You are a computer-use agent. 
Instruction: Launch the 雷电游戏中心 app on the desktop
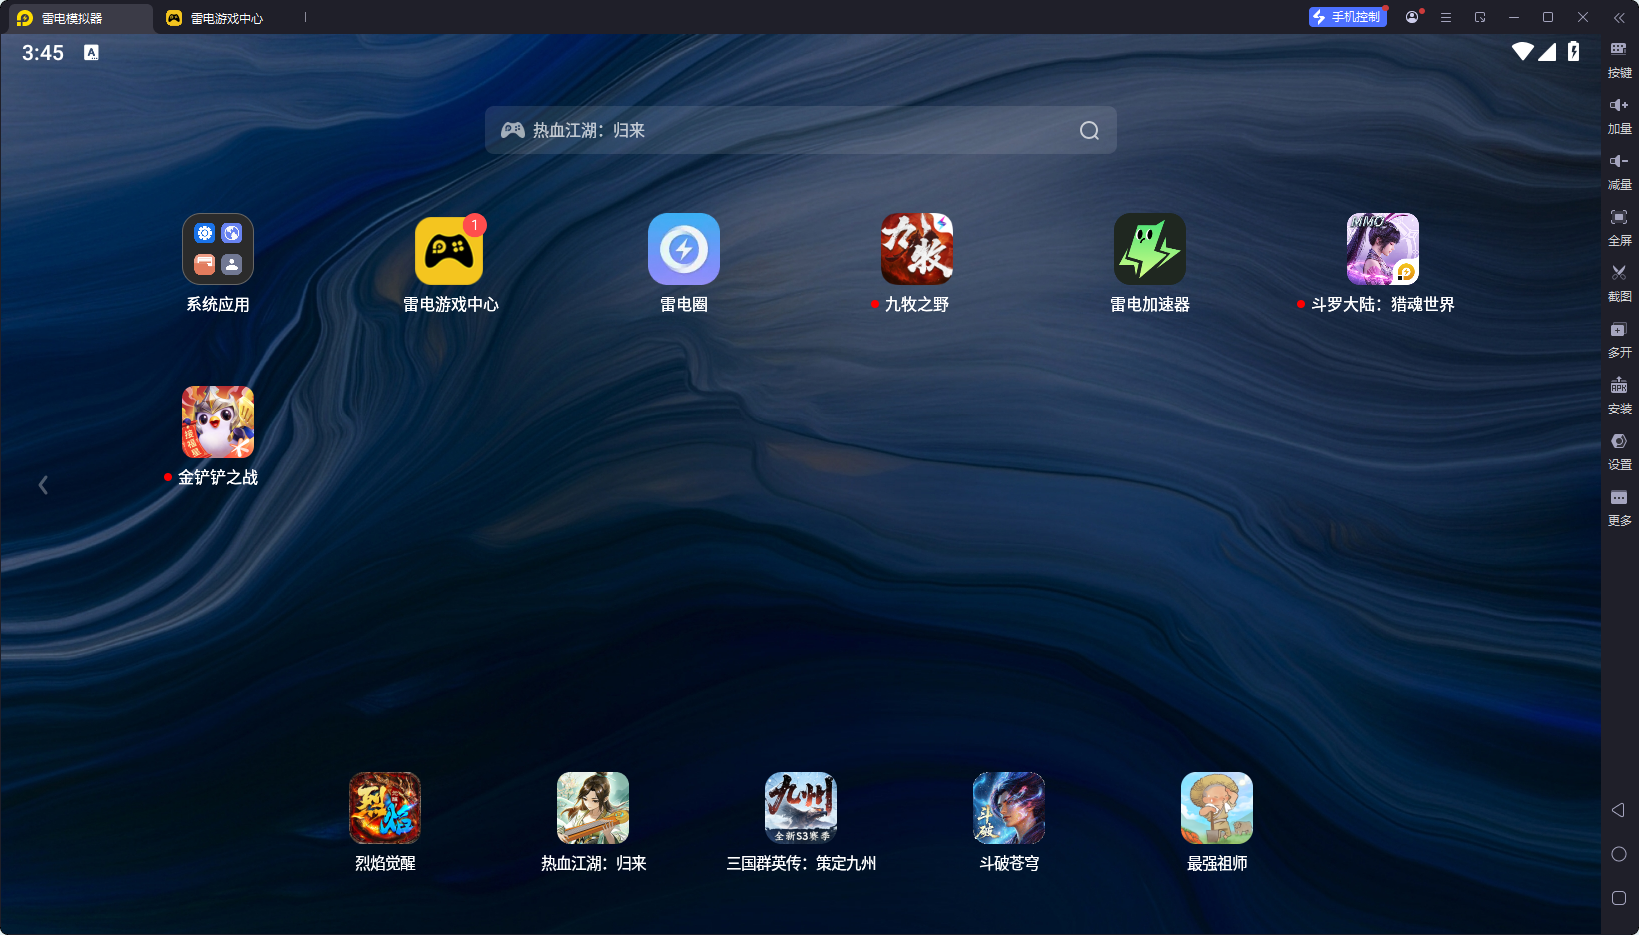pyautogui.click(x=450, y=249)
